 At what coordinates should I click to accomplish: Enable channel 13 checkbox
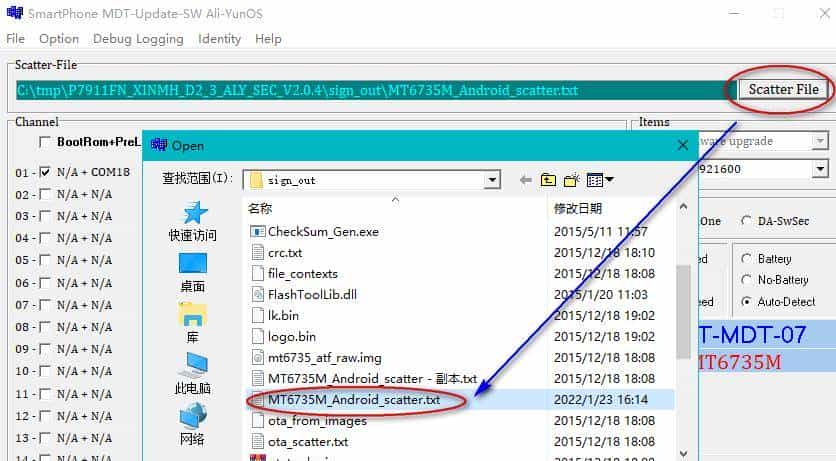pos(45,438)
